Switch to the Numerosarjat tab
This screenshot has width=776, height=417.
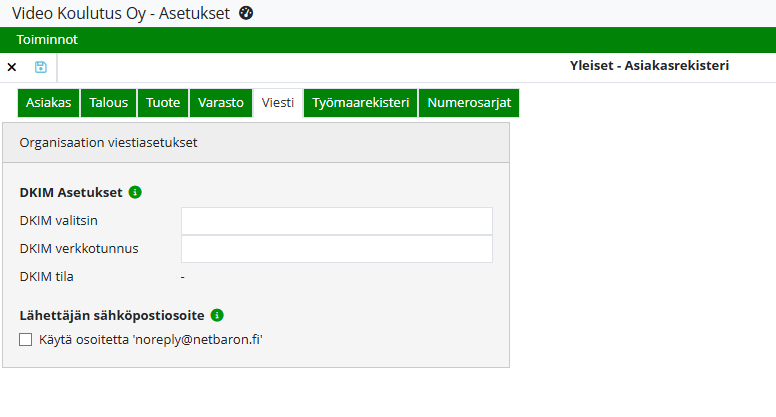click(x=468, y=103)
